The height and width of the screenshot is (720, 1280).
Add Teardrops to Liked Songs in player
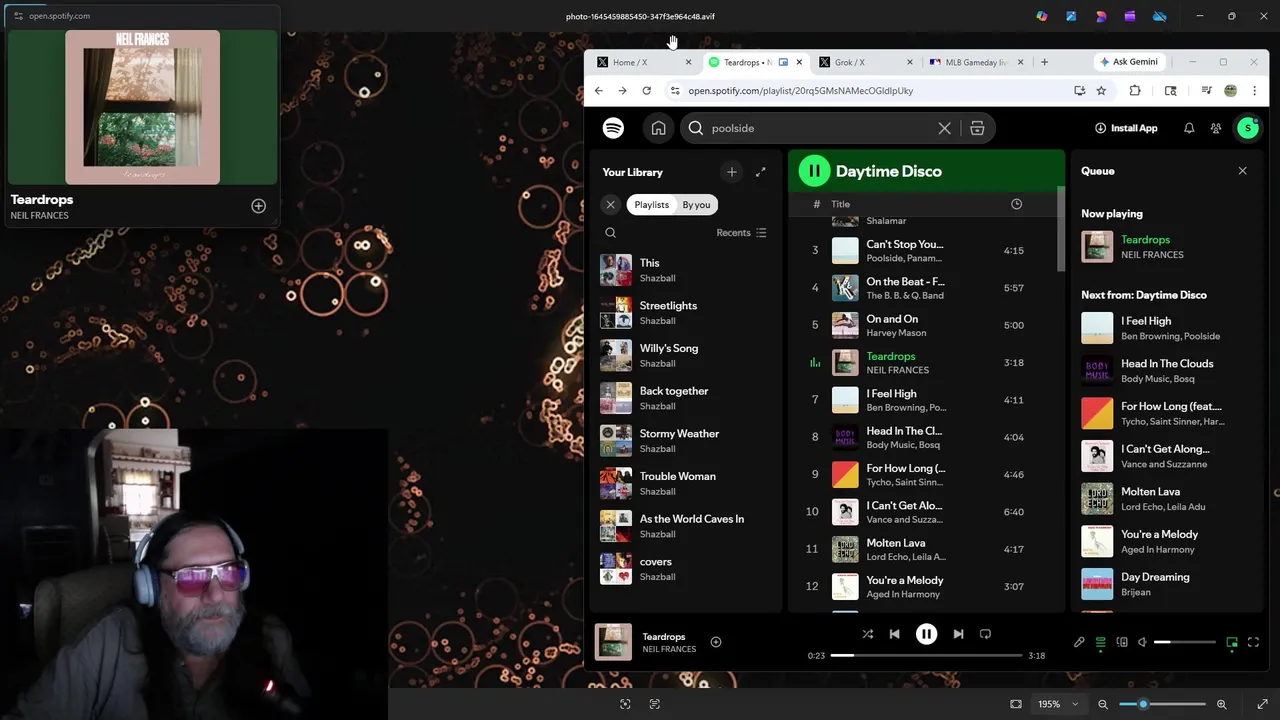point(715,642)
